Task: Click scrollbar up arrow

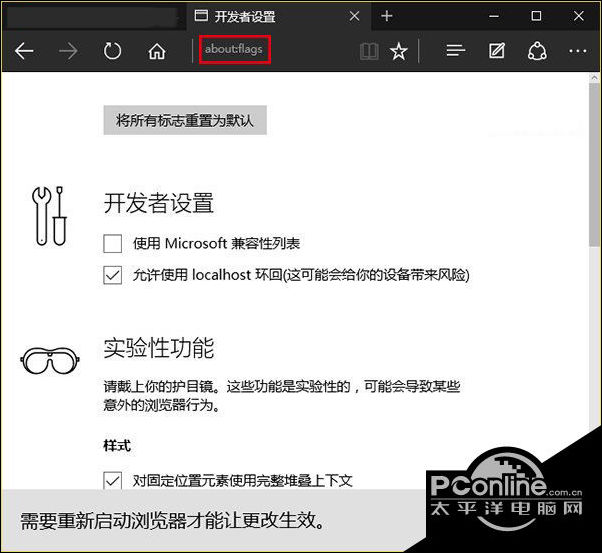Action: pyautogui.click(x=595, y=78)
